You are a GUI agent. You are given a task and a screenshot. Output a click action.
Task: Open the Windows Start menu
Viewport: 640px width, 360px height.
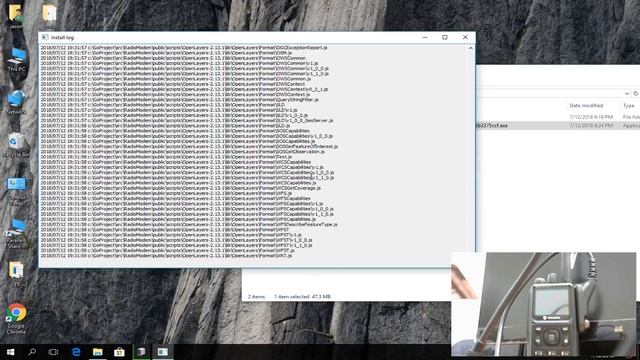tap(10, 352)
